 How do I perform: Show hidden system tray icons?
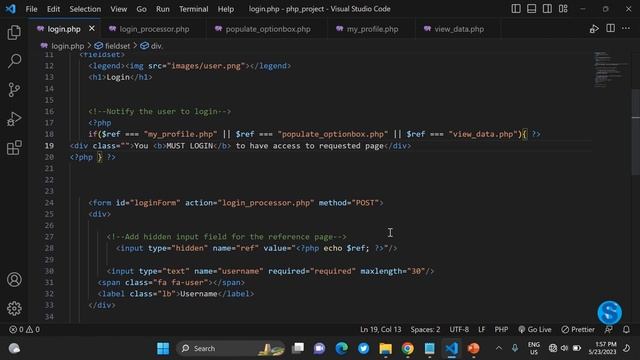coord(499,348)
